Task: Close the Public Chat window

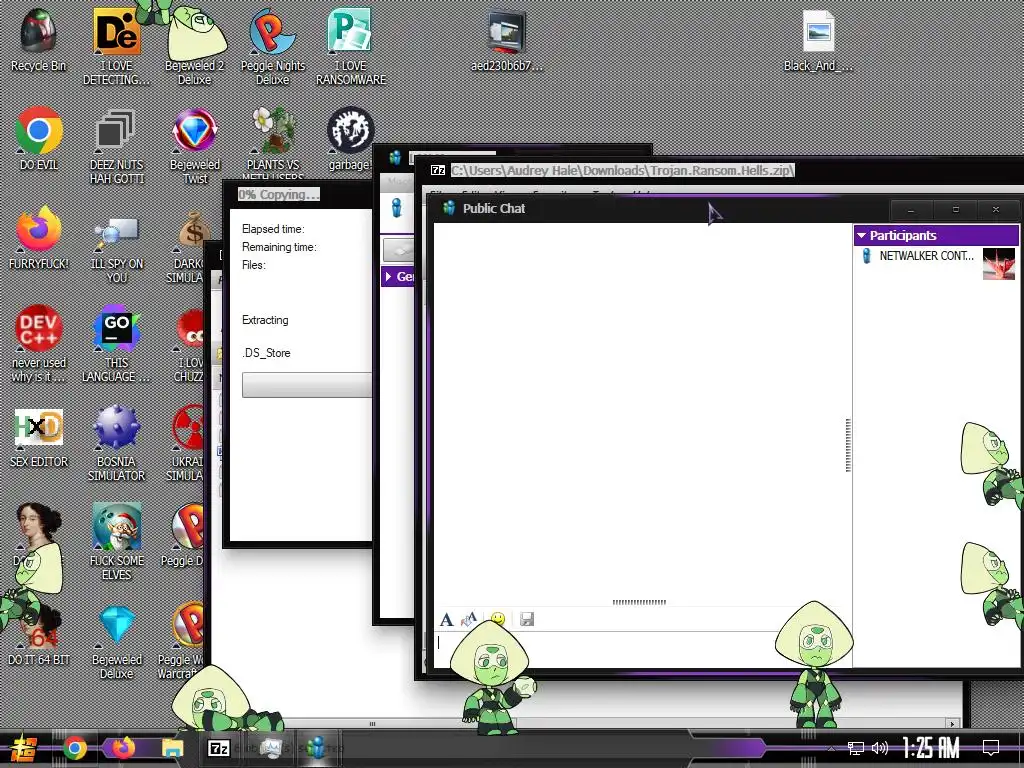Action: tap(996, 210)
